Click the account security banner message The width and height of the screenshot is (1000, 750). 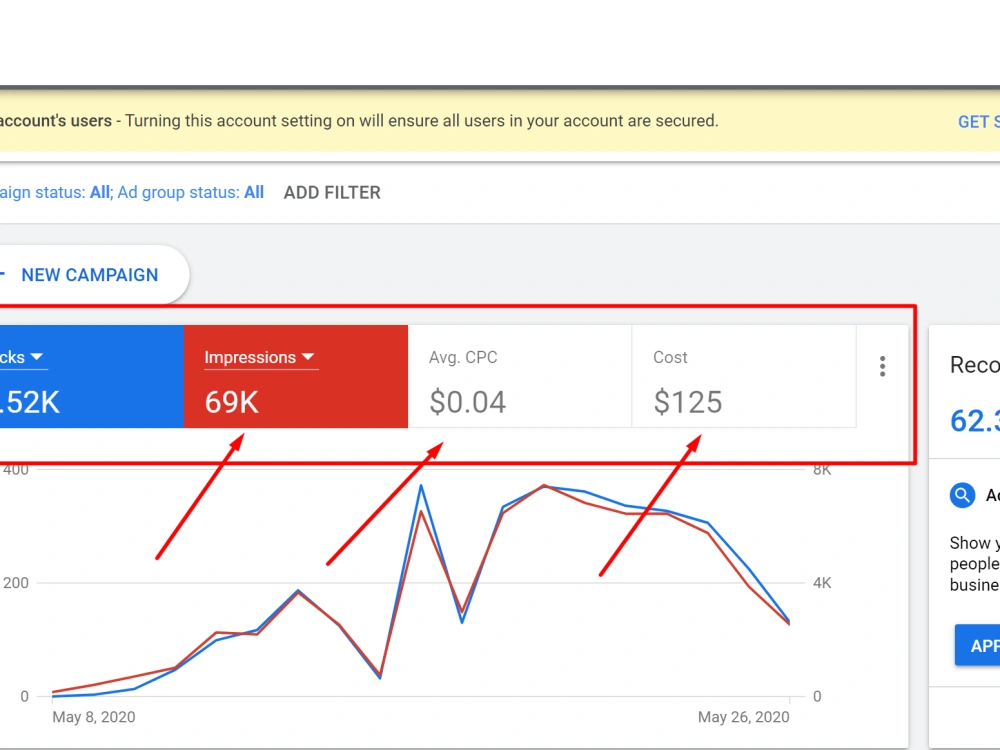(x=359, y=121)
